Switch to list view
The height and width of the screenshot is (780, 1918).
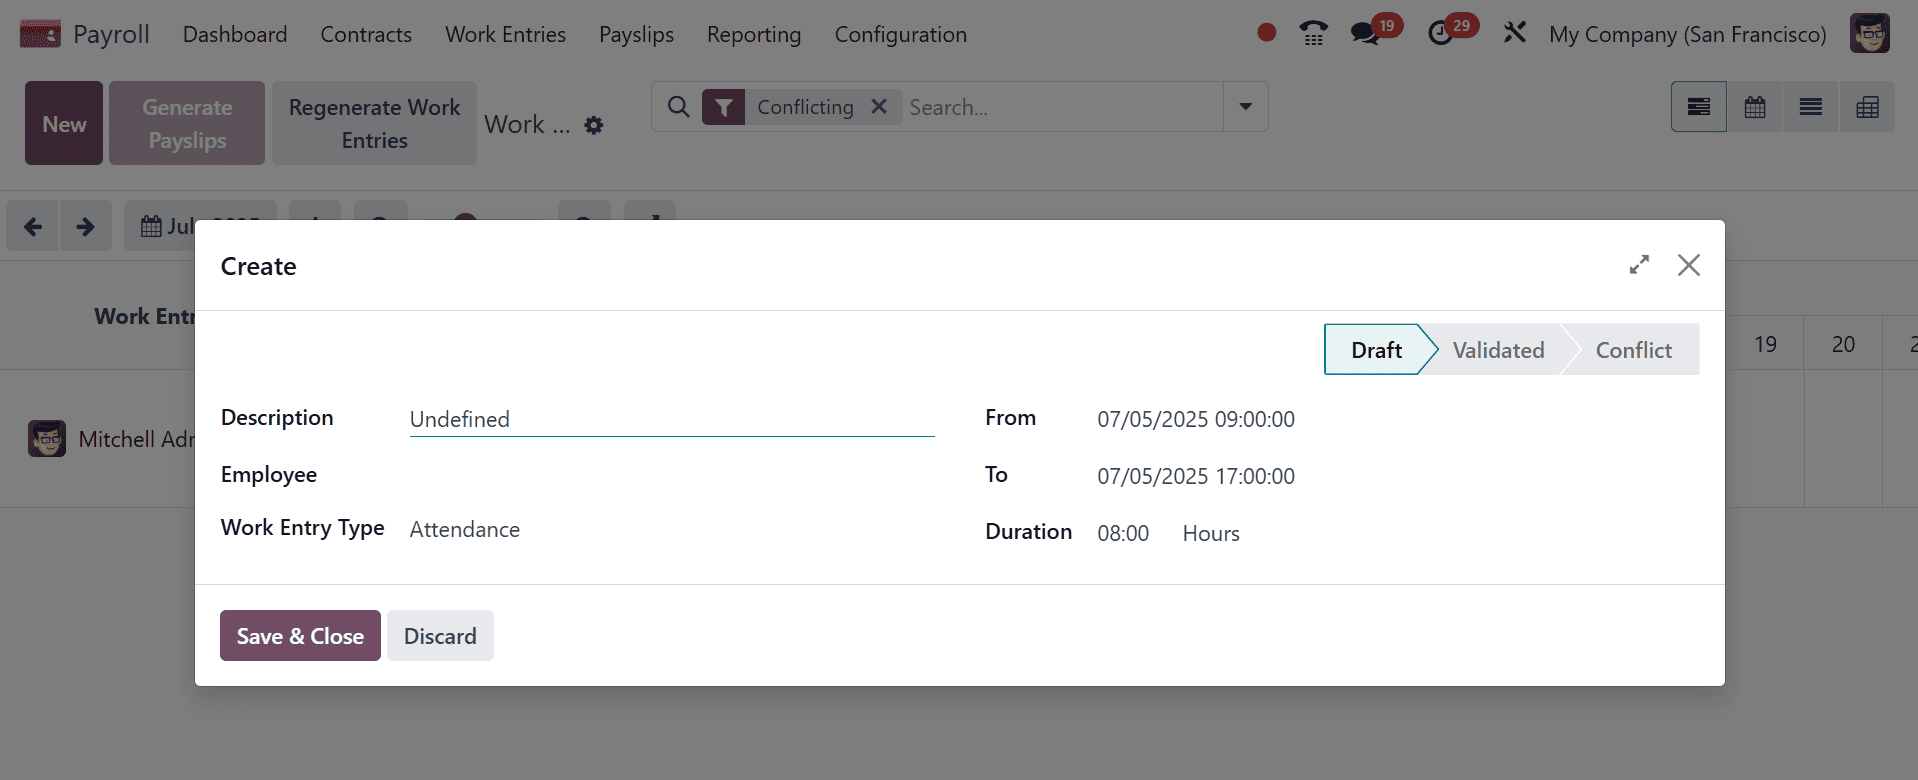point(1811,107)
